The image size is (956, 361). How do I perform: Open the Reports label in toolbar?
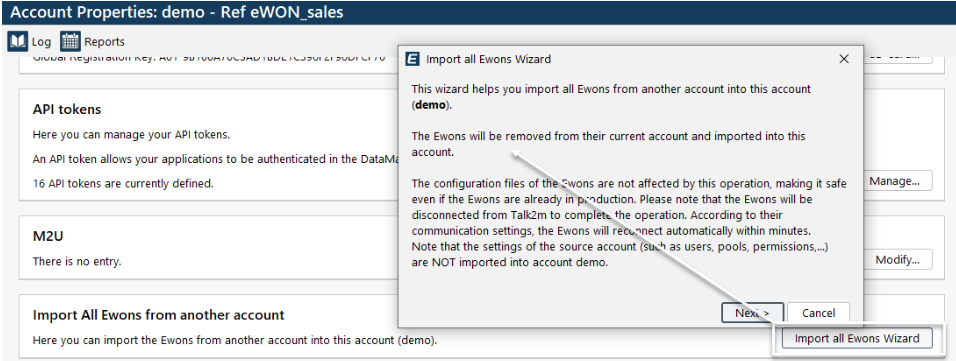pyautogui.click(x=104, y=41)
